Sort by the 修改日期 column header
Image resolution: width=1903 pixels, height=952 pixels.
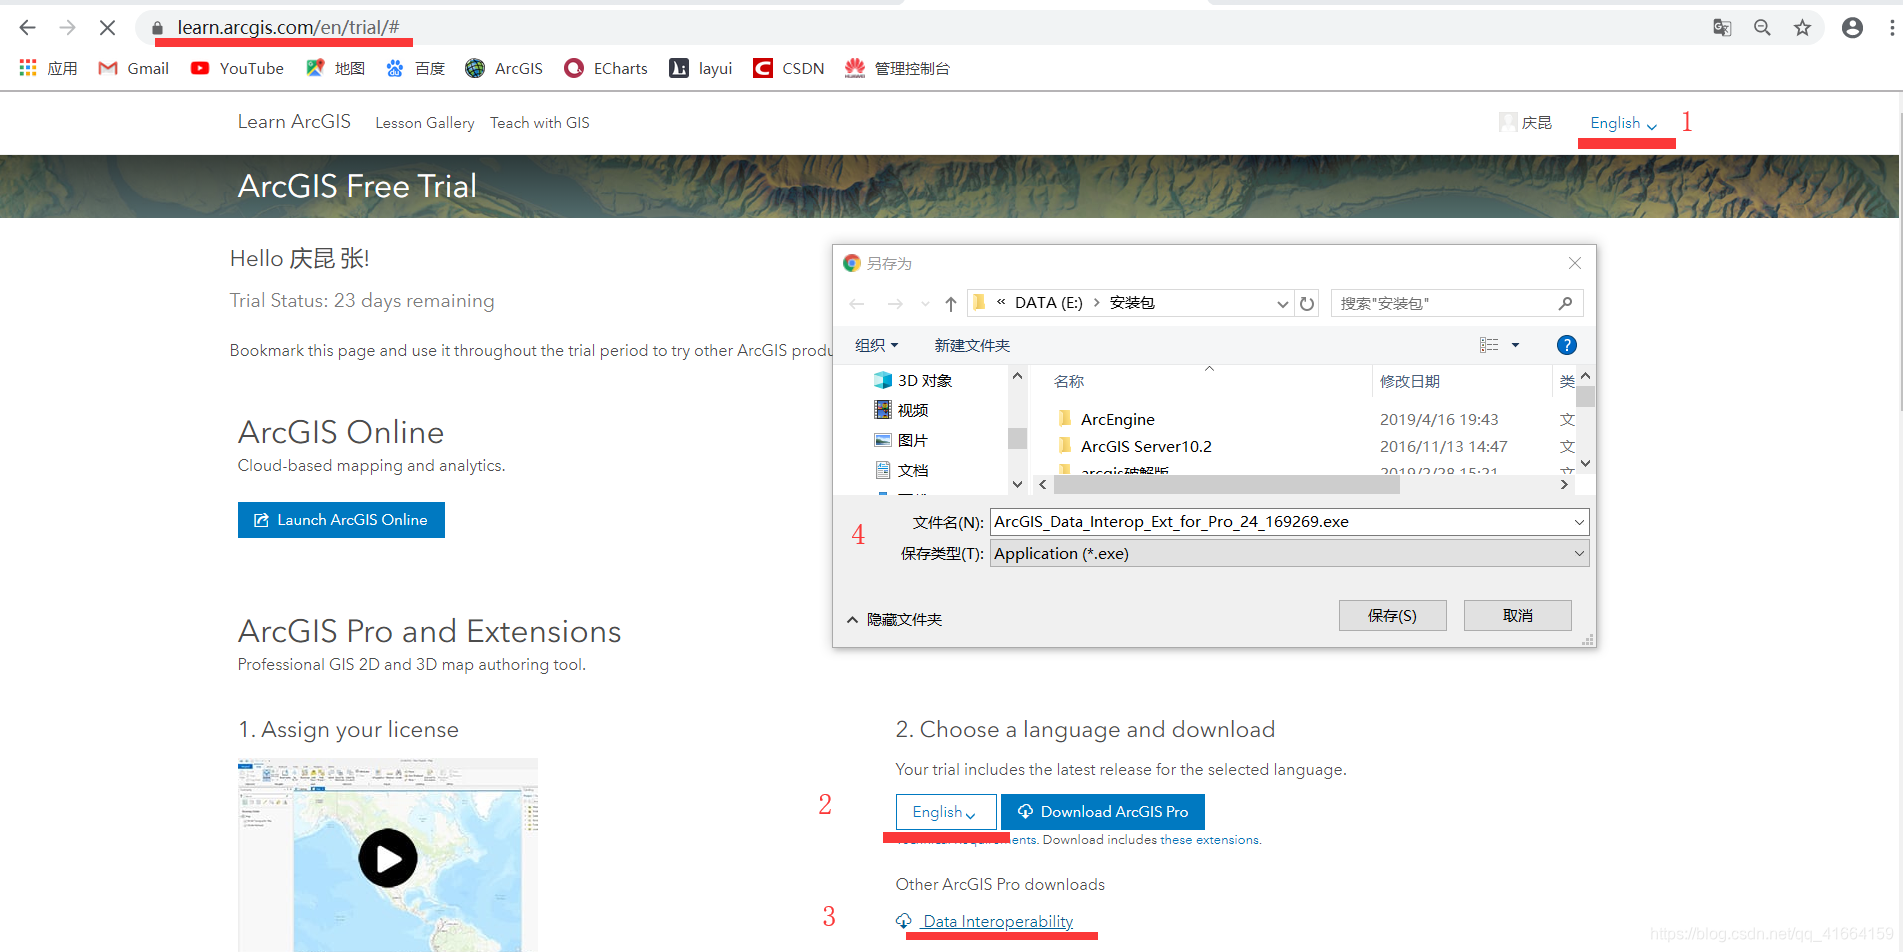pyautogui.click(x=1410, y=381)
